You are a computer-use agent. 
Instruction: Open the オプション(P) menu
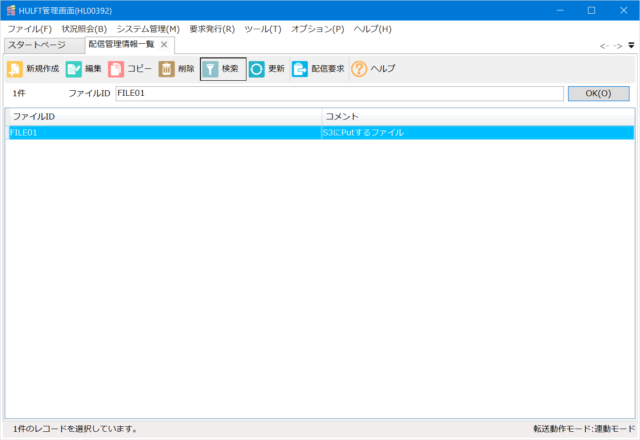click(318, 29)
